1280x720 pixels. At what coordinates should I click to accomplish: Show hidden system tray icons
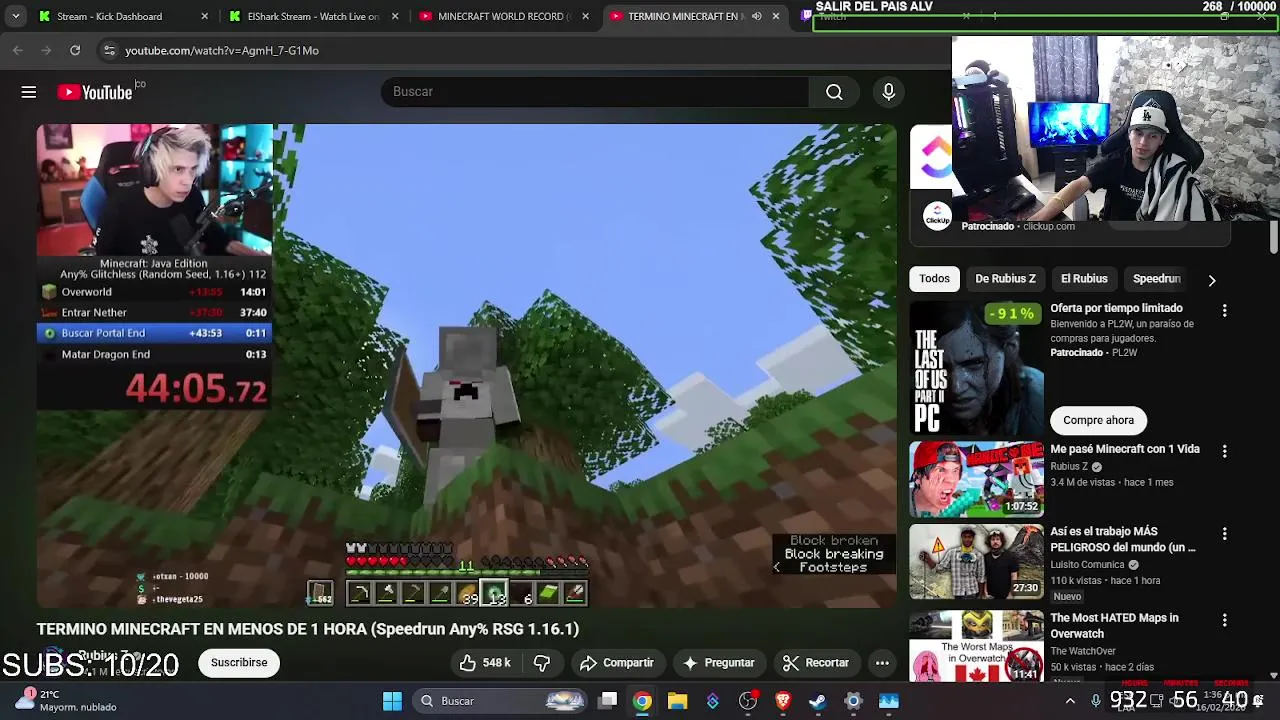[1070, 701]
